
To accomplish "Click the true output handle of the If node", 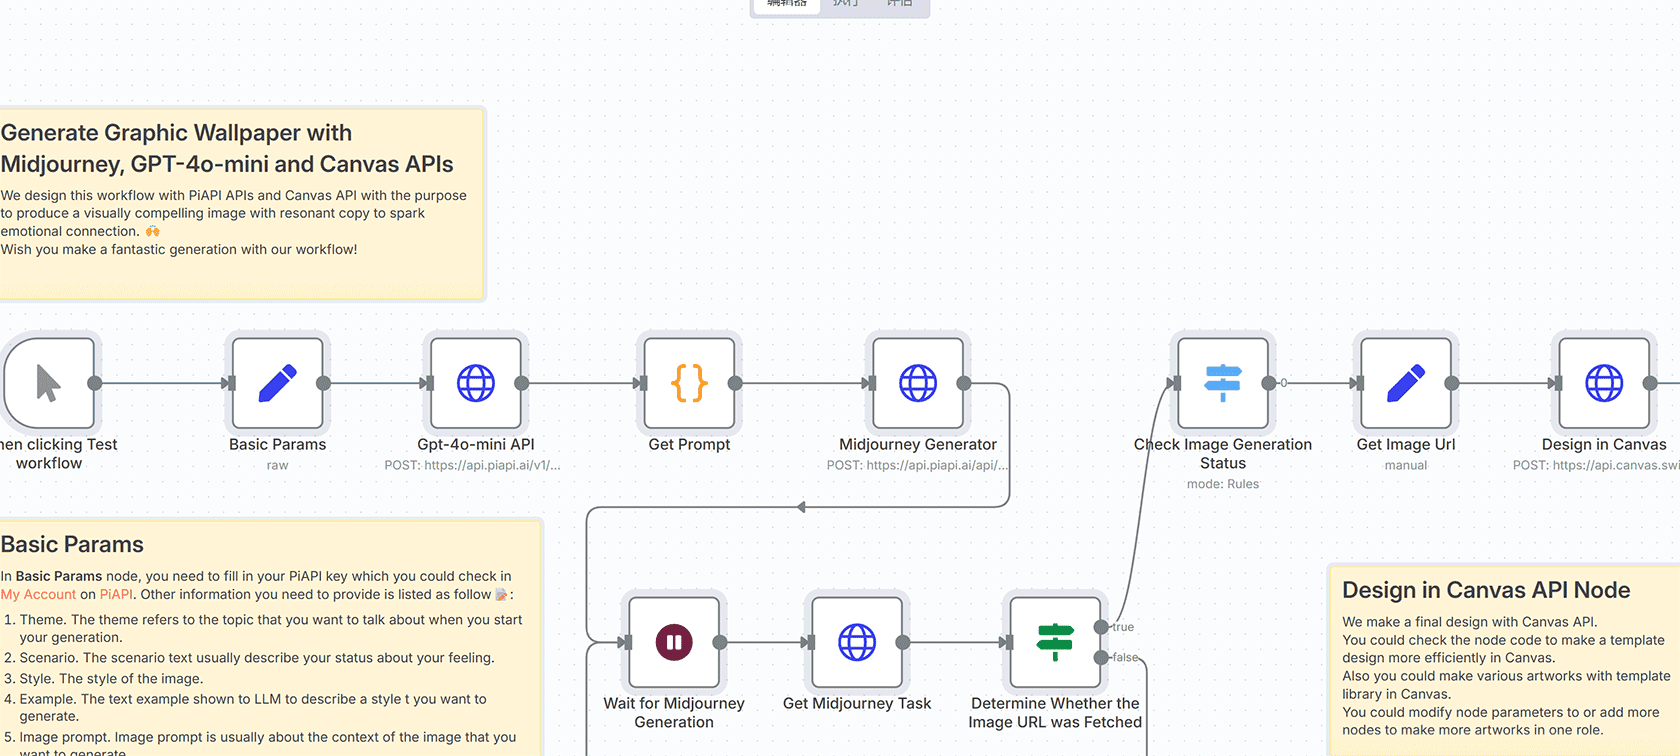I will coord(1101,627).
